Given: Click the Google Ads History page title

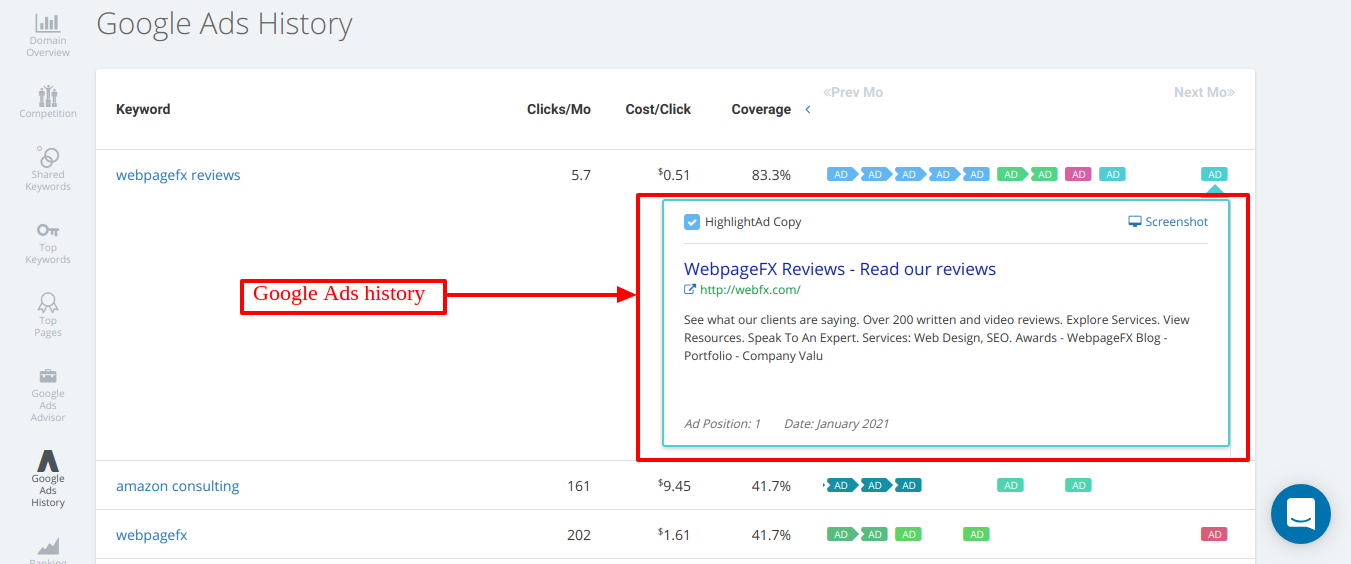Looking at the screenshot, I should click(224, 24).
